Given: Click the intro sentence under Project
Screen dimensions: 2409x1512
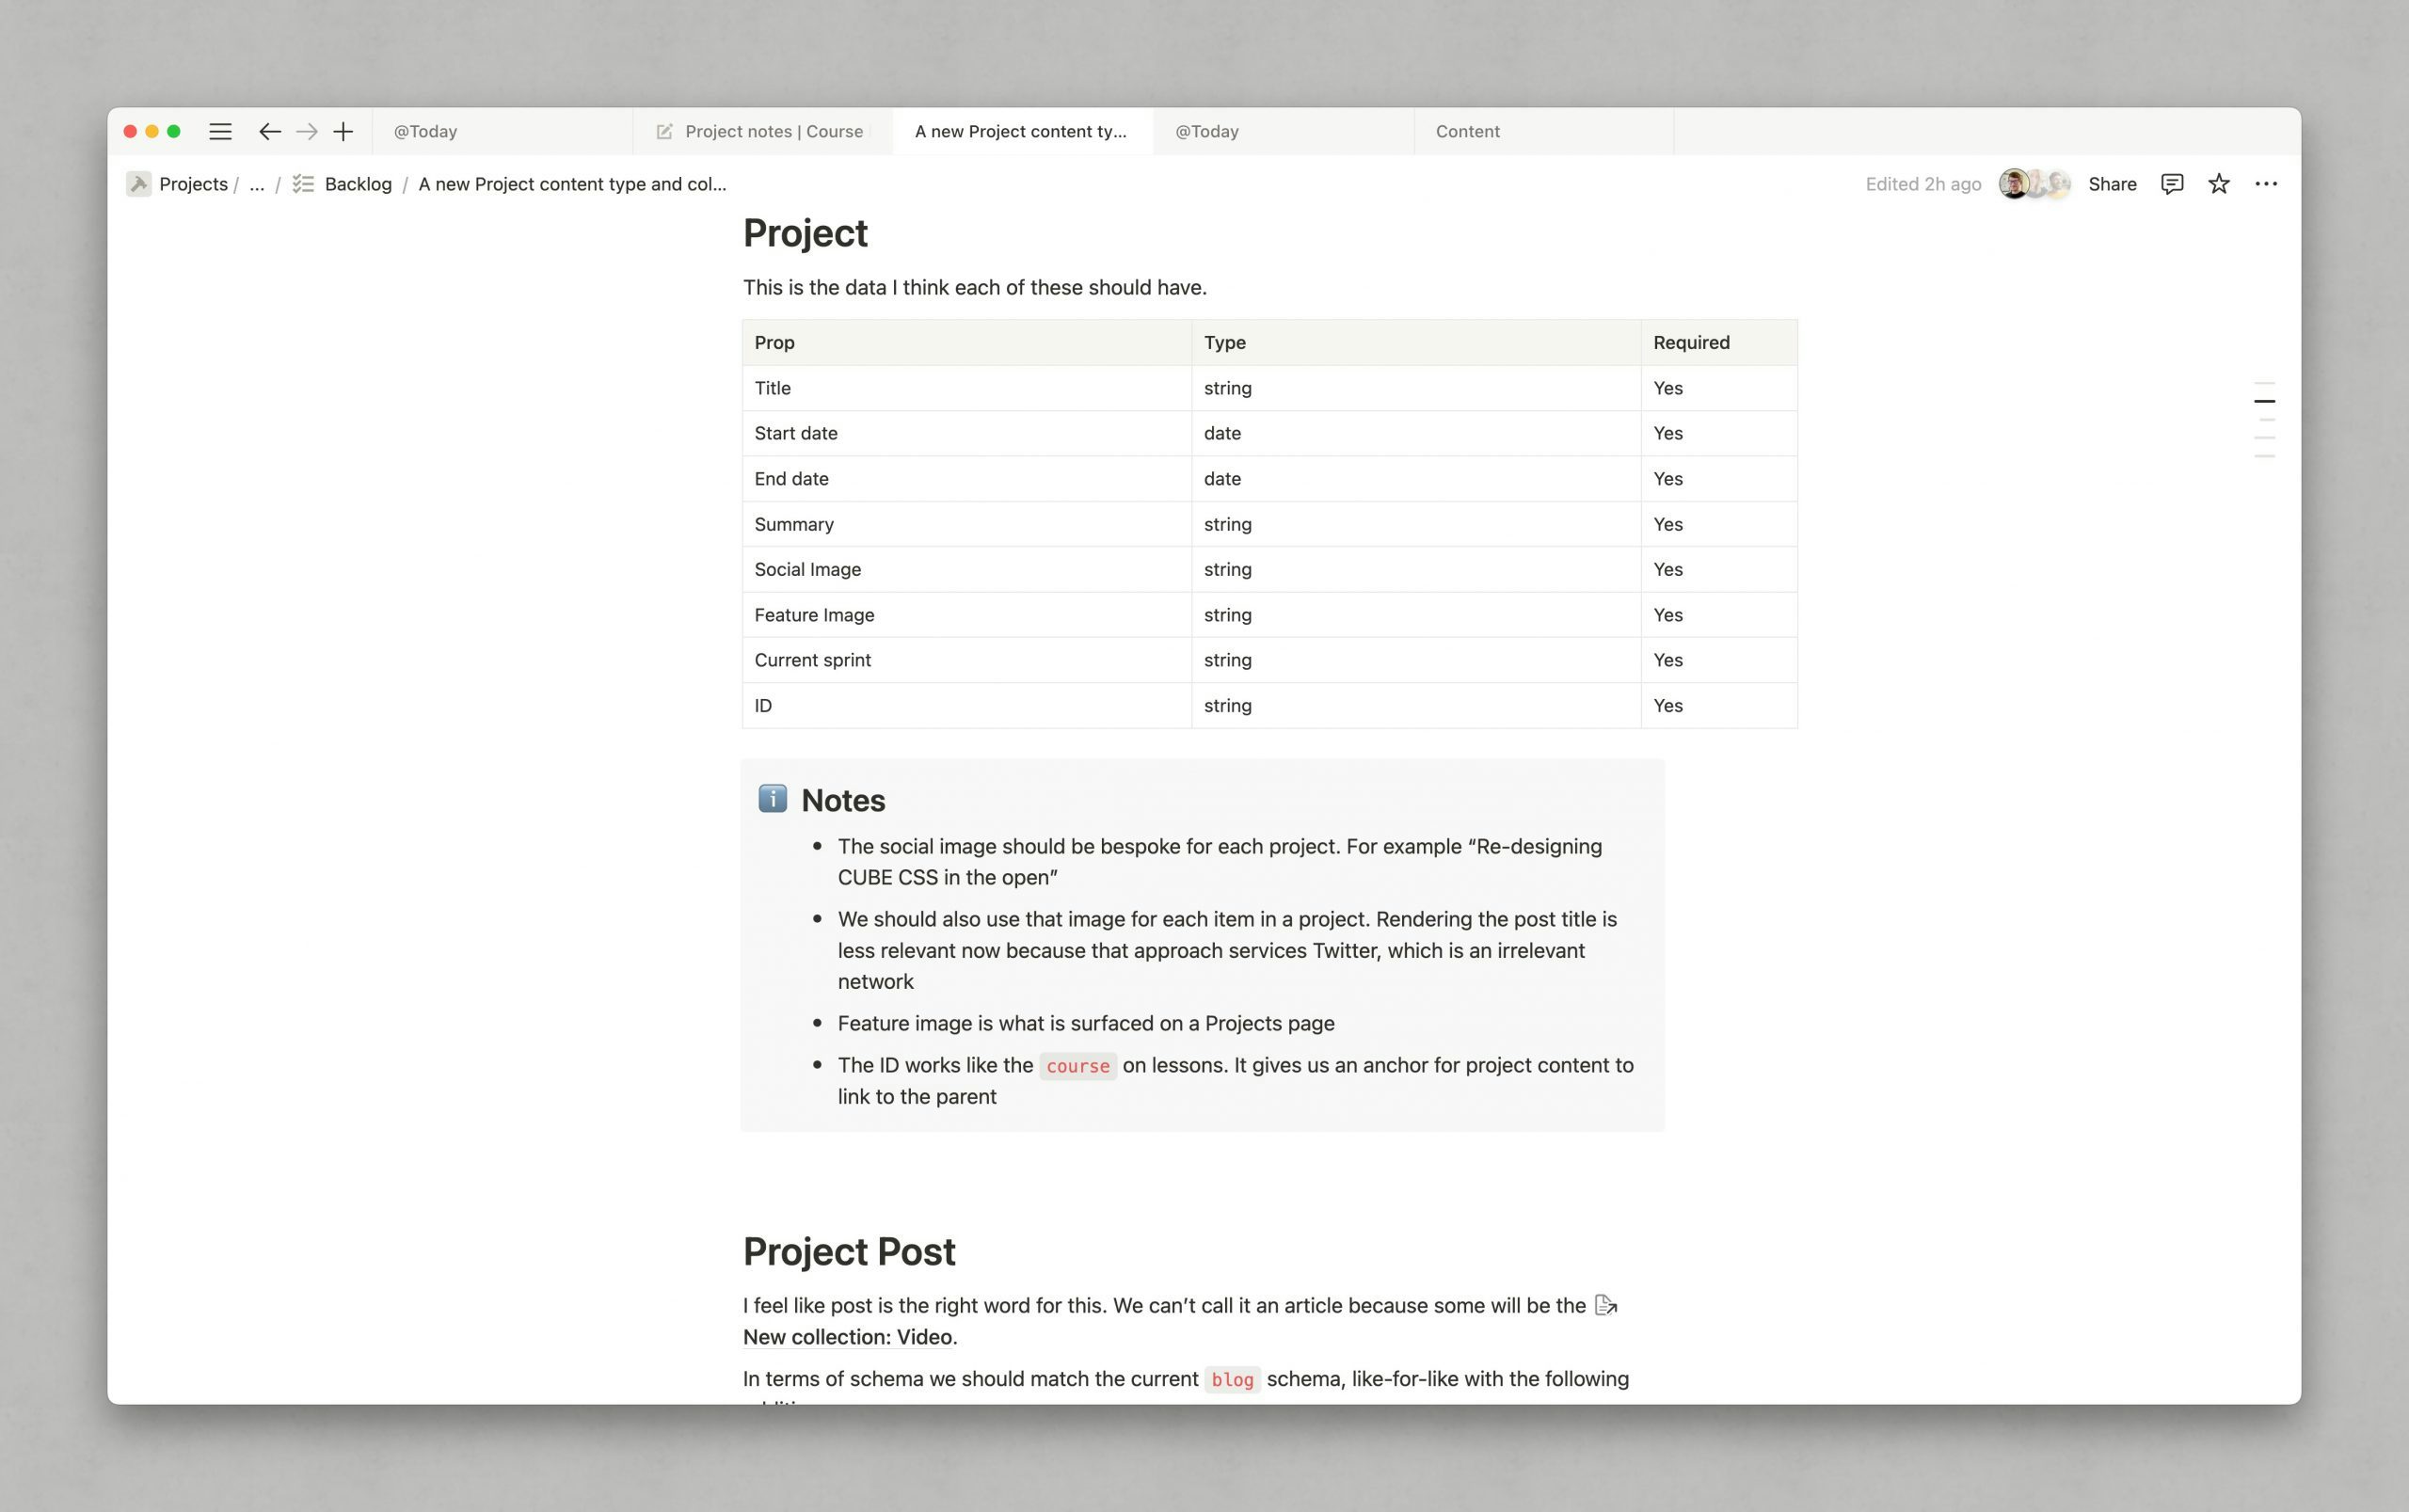Looking at the screenshot, I should pos(974,288).
